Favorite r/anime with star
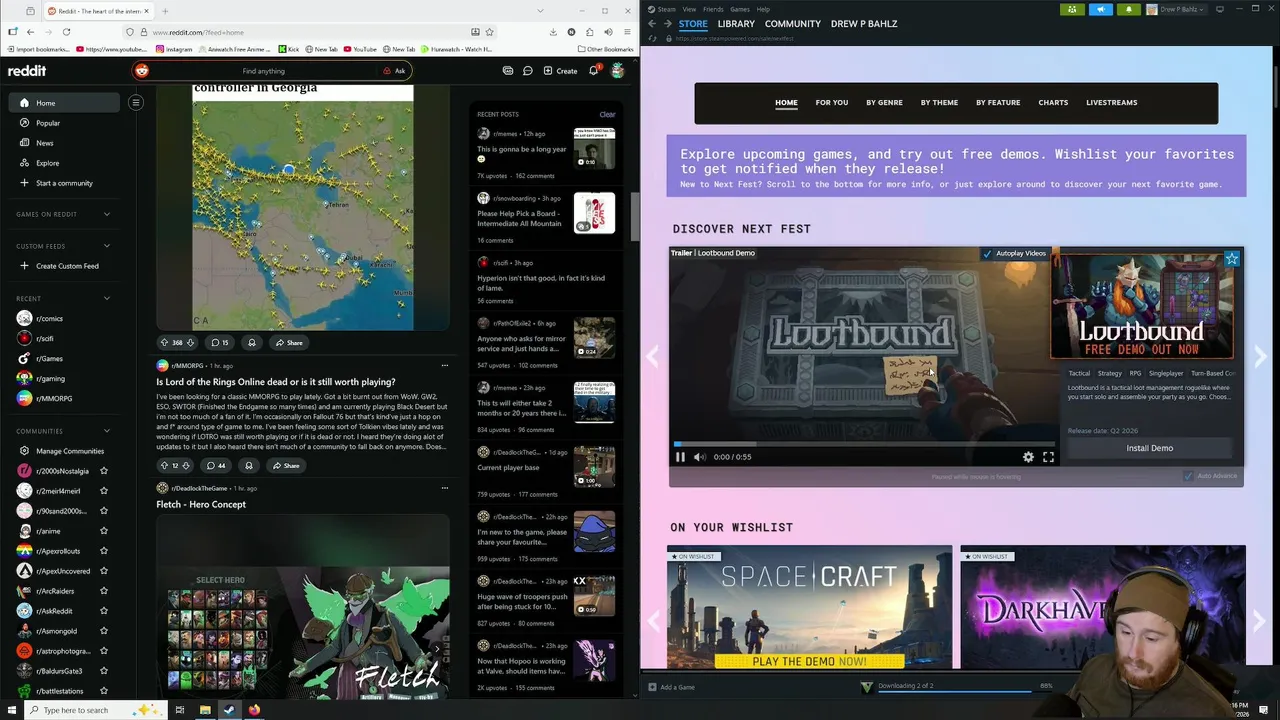 click(x=104, y=531)
